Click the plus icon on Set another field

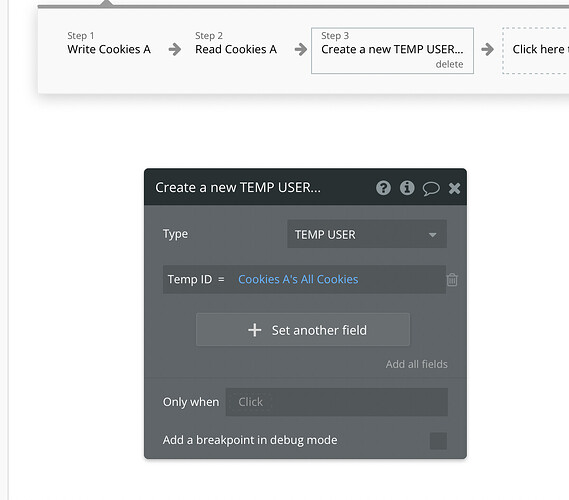pos(254,330)
